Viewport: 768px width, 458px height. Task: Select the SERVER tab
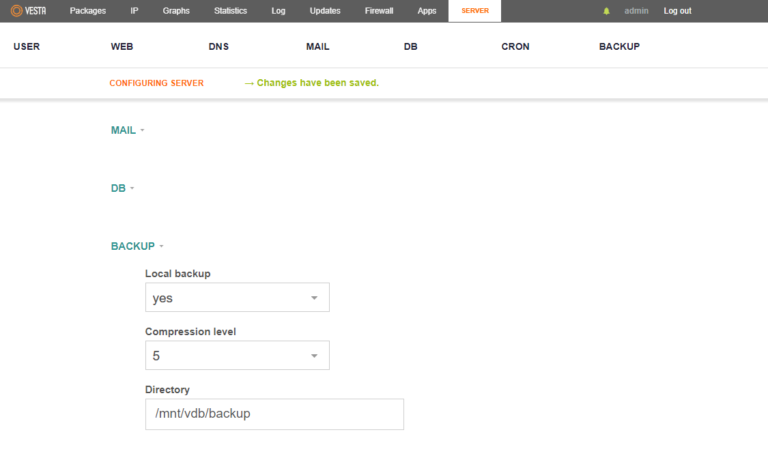[x=475, y=11]
